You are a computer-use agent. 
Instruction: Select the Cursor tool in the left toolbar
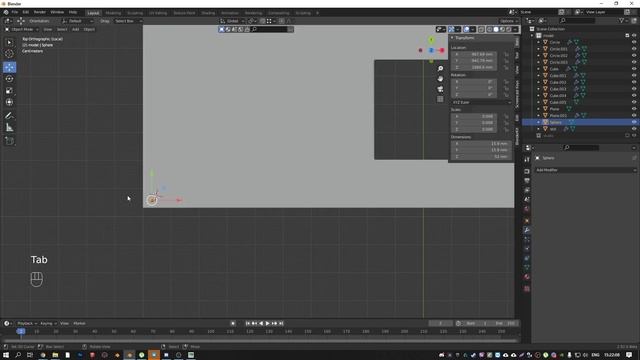click(9, 54)
